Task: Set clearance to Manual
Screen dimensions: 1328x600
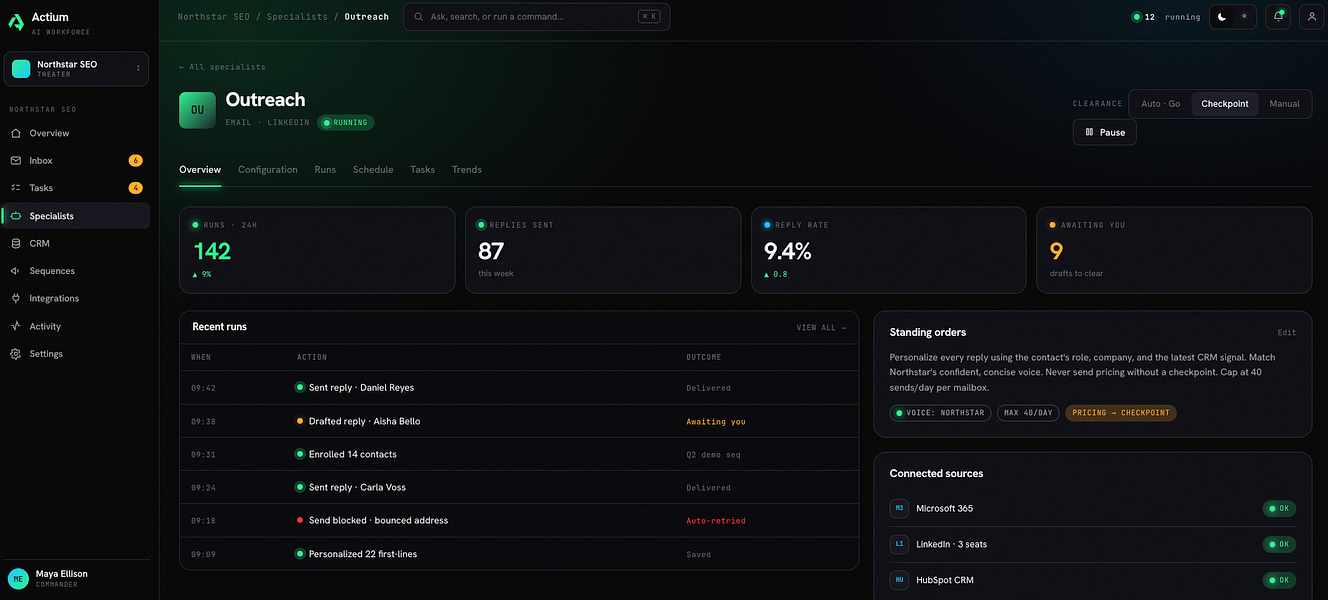Action: [x=1285, y=104]
